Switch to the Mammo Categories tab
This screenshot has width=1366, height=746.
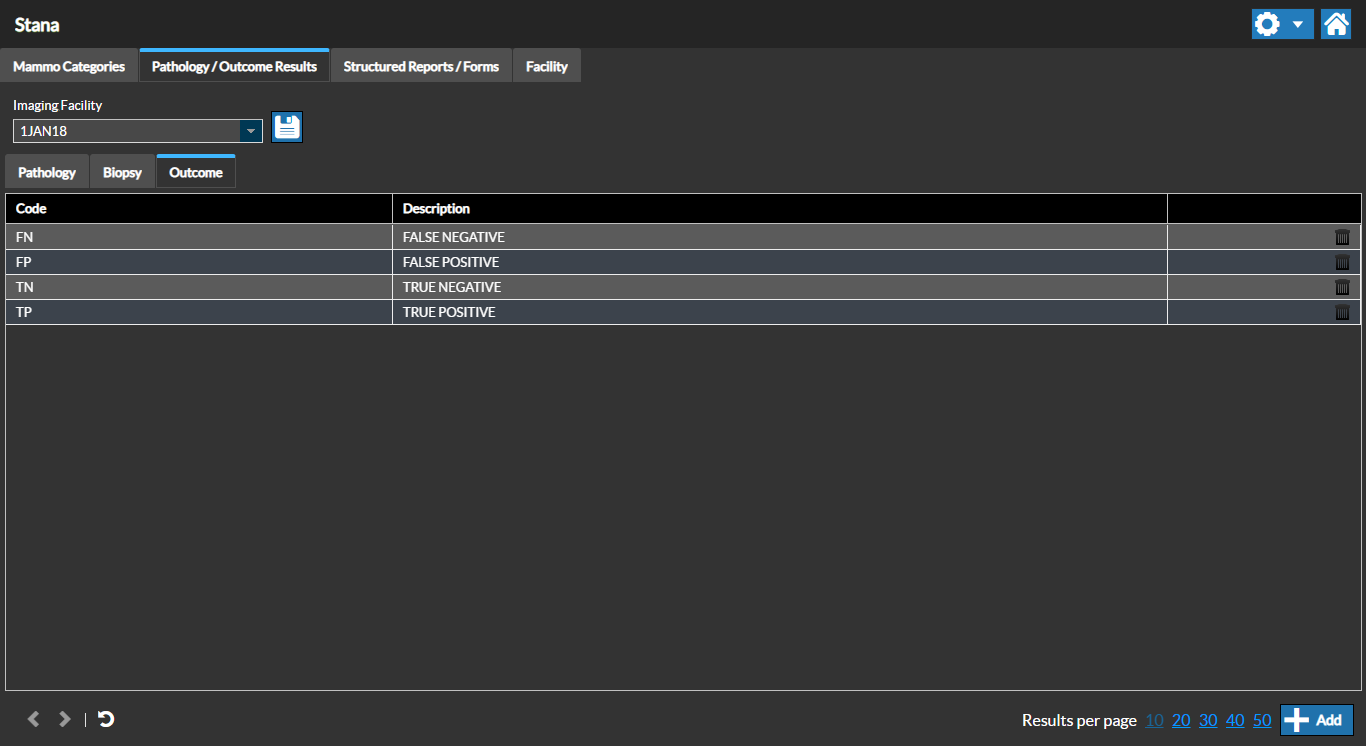click(69, 67)
